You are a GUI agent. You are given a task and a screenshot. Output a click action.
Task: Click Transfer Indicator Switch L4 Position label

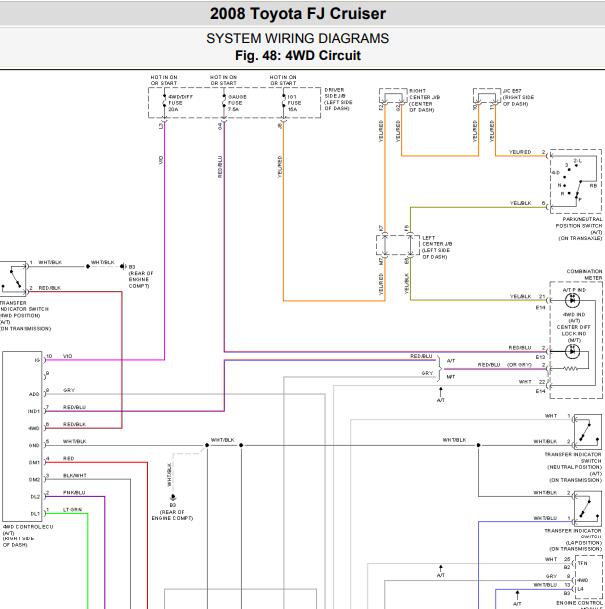pos(574,540)
